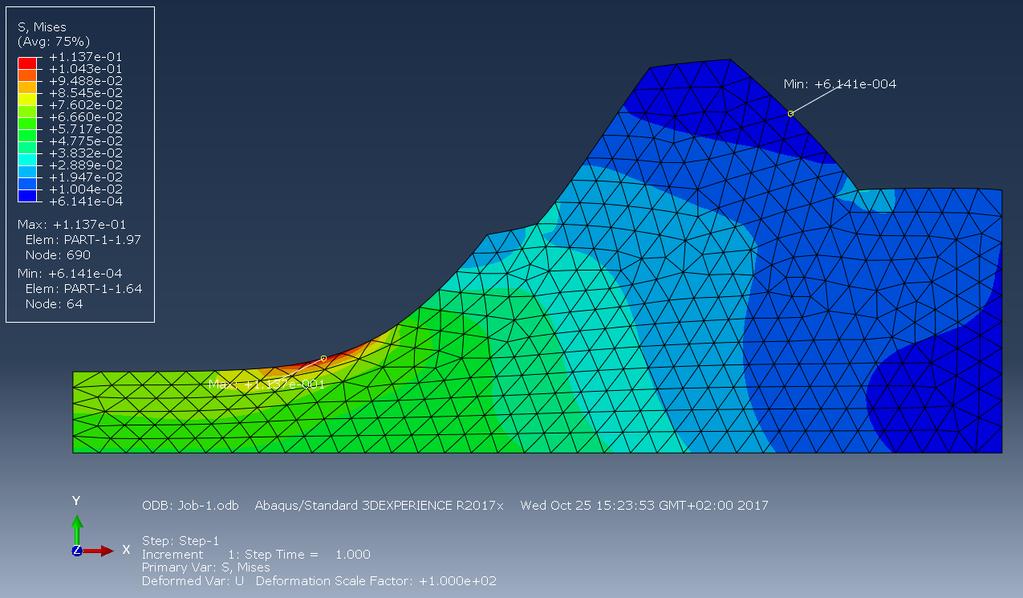Click the '(Avg: 75%)' legend subtitle

(x=53, y=41)
